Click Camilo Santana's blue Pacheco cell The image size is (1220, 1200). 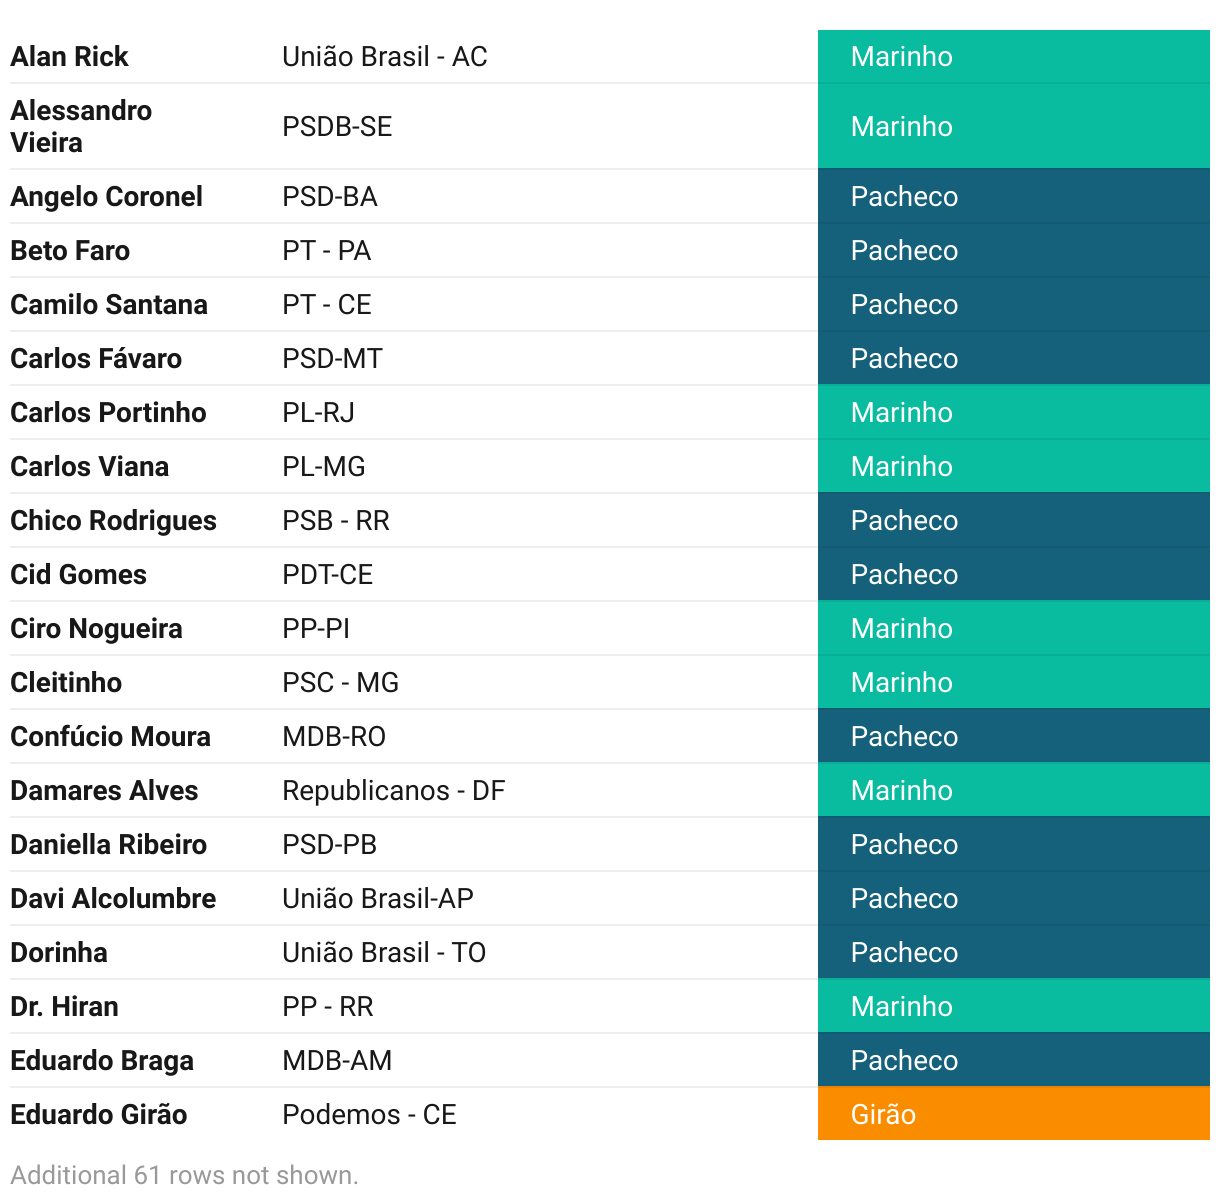point(1013,305)
